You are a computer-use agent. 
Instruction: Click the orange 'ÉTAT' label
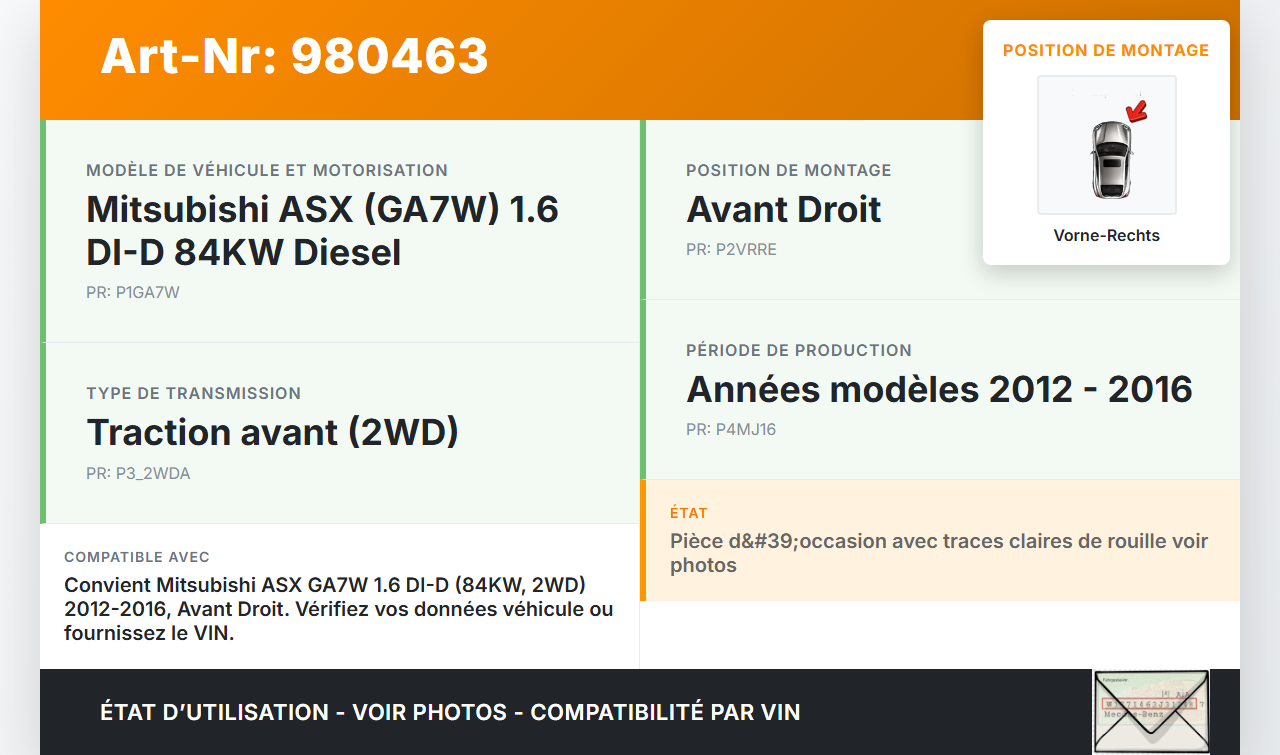tap(688, 513)
